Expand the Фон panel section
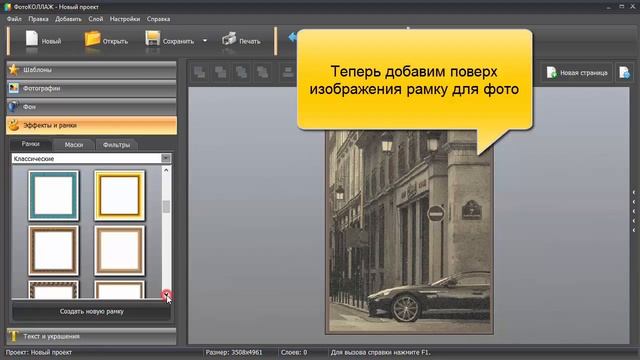This screenshot has height=360, width=640. (x=91, y=107)
